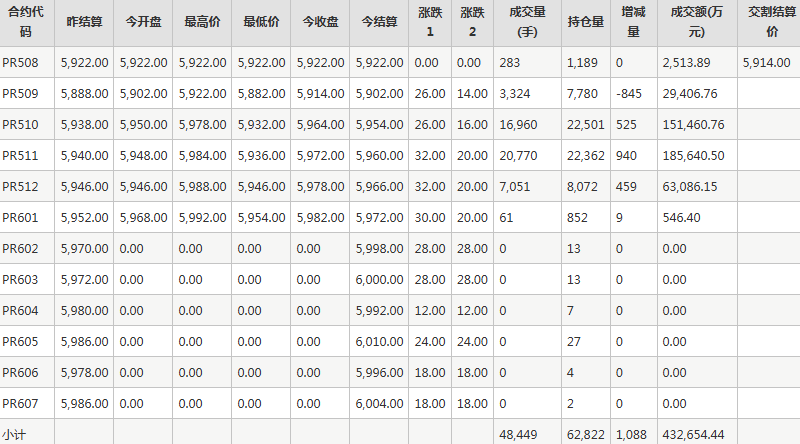800x444 pixels.
Task: Click PR605 open interest 27
Action: click(x=573, y=341)
